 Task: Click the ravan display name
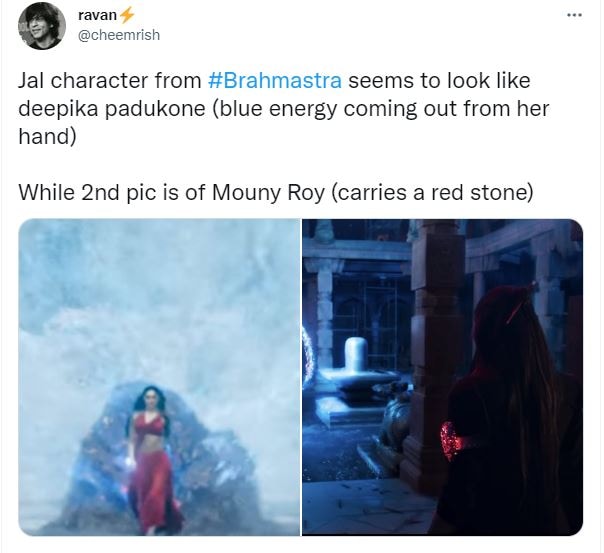pyautogui.click(x=97, y=15)
